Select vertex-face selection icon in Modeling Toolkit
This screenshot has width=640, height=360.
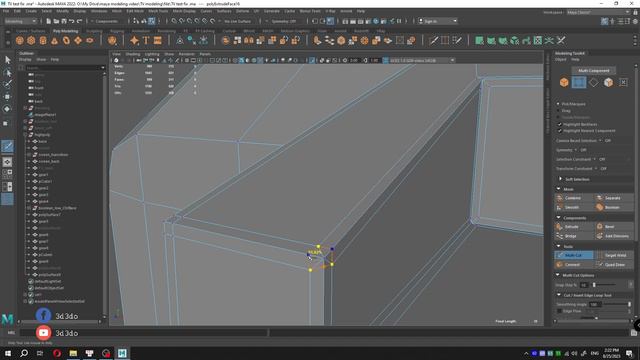pos(578,82)
